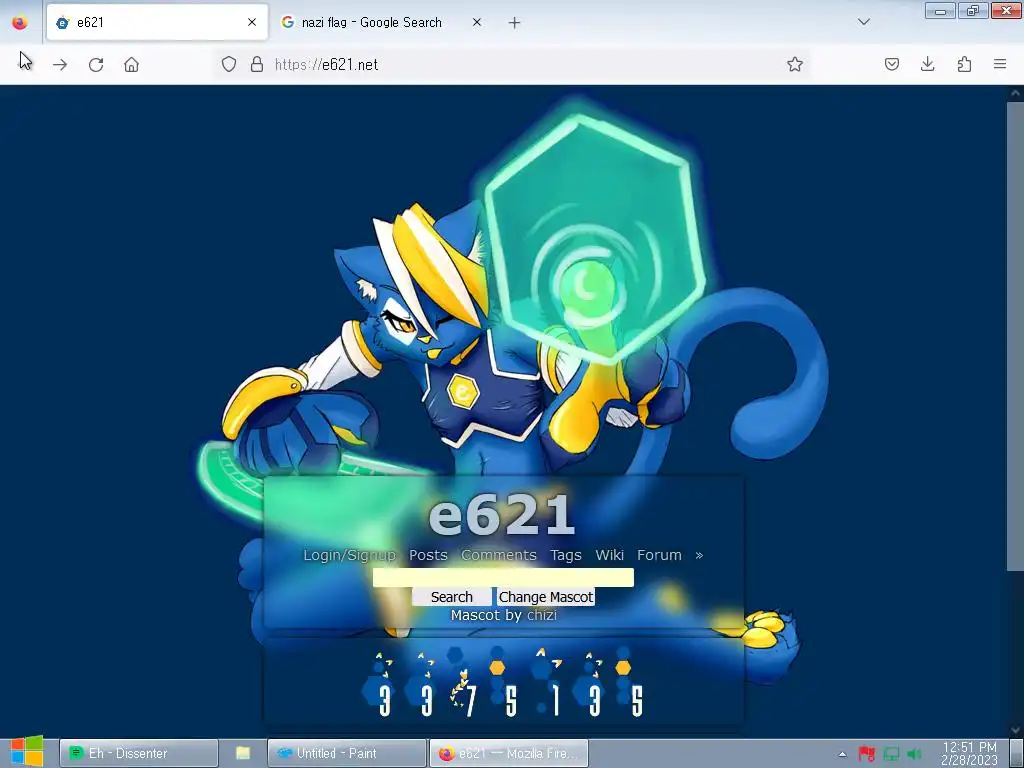Open the chizi mascot artist link
1024x768 pixels.
[x=541, y=615]
